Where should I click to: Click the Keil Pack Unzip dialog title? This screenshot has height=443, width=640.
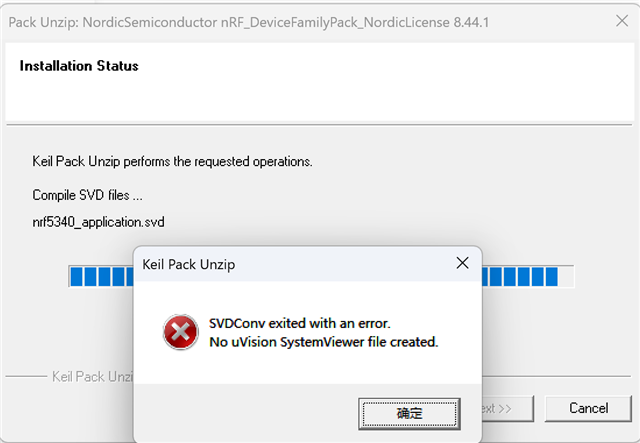(189, 265)
